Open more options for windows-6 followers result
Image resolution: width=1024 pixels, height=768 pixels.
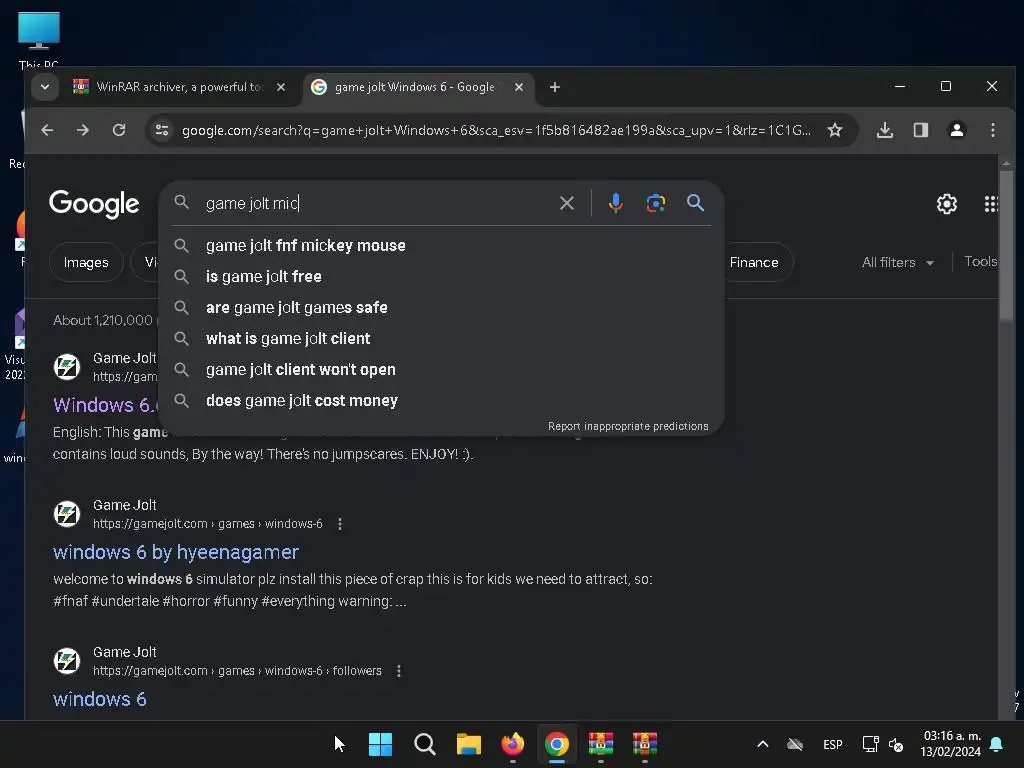(399, 671)
